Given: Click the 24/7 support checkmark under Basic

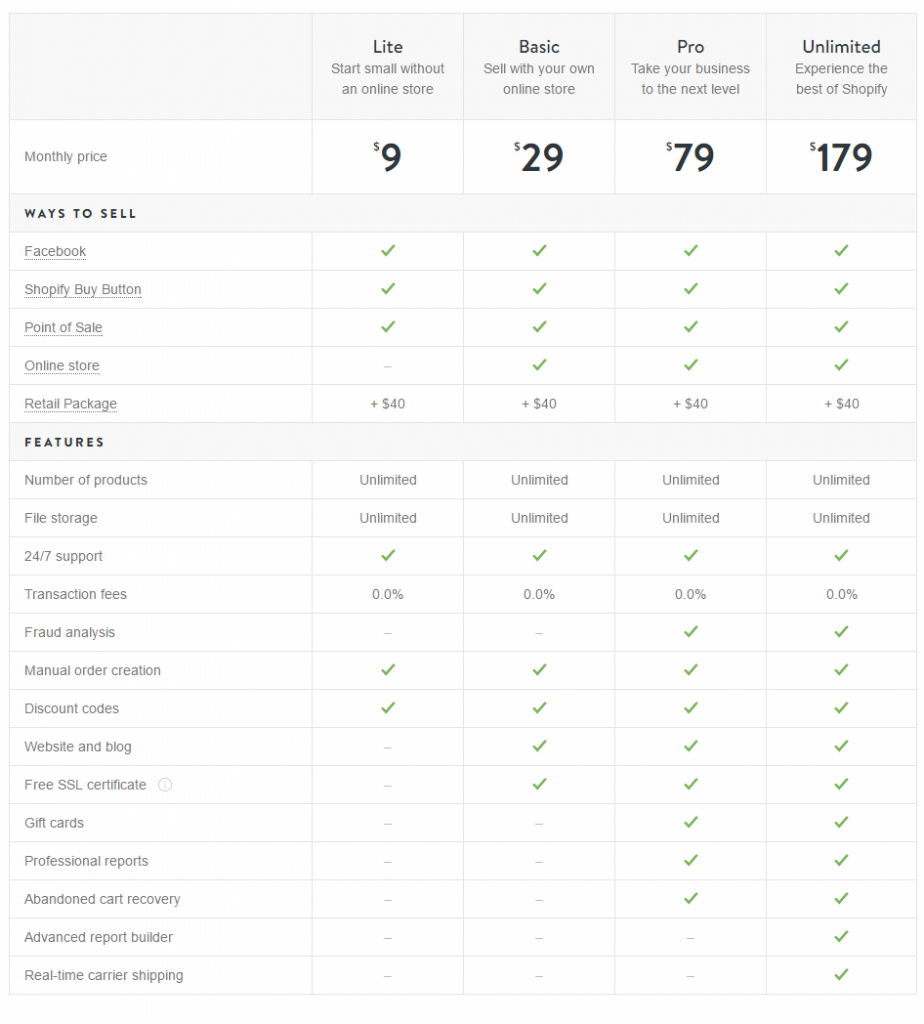Looking at the screenshot, I should [x=539, y=556].
